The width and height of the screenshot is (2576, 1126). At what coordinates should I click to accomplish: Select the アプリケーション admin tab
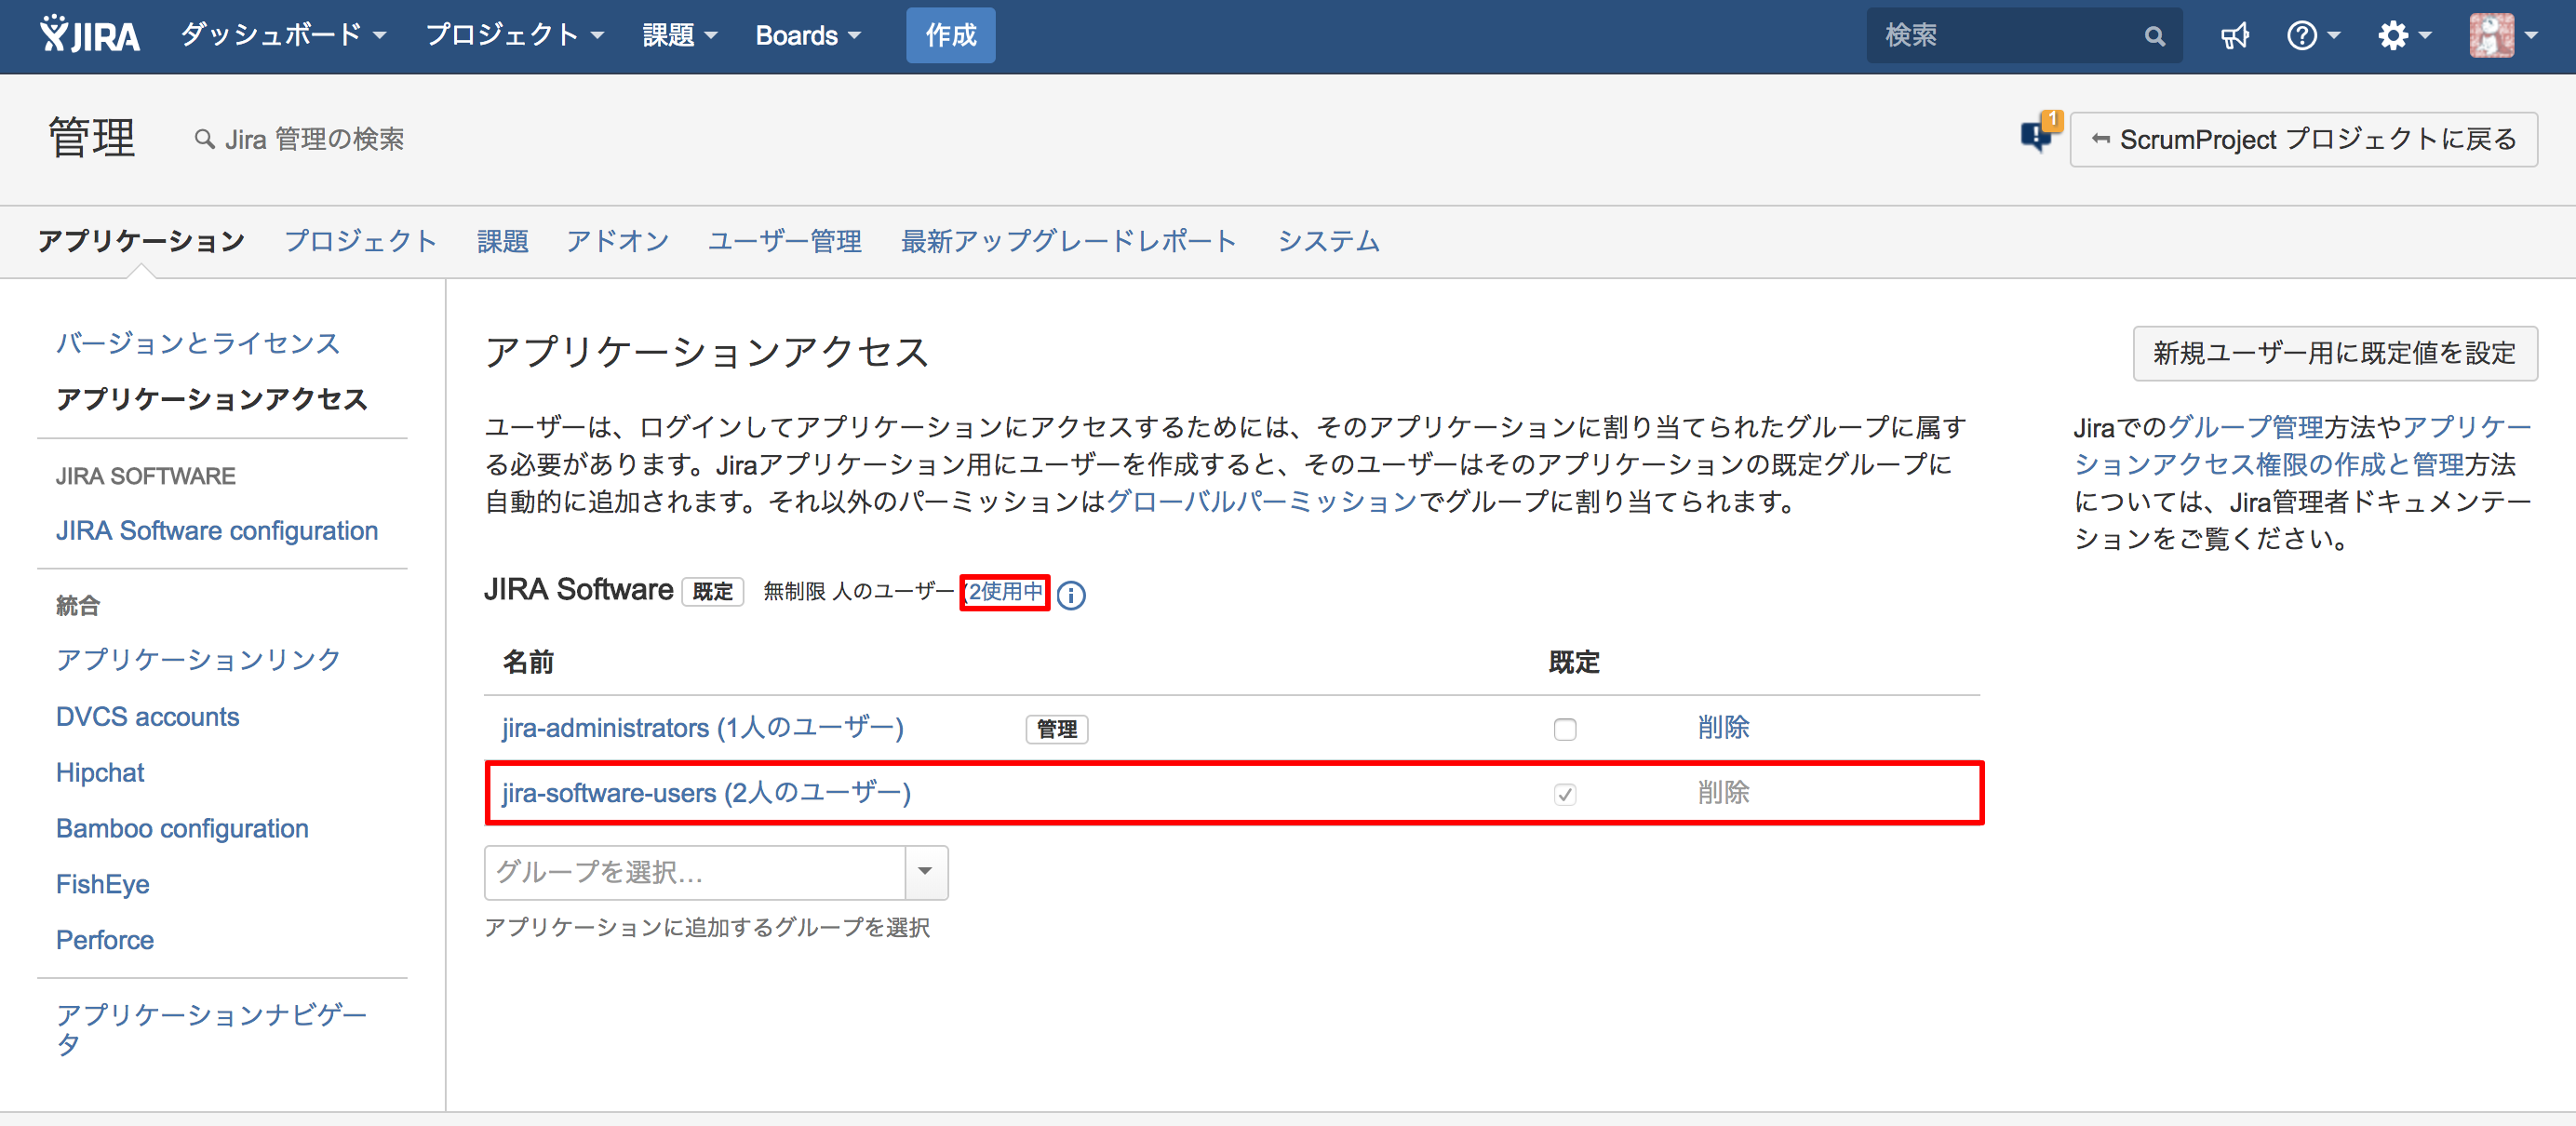141,241
